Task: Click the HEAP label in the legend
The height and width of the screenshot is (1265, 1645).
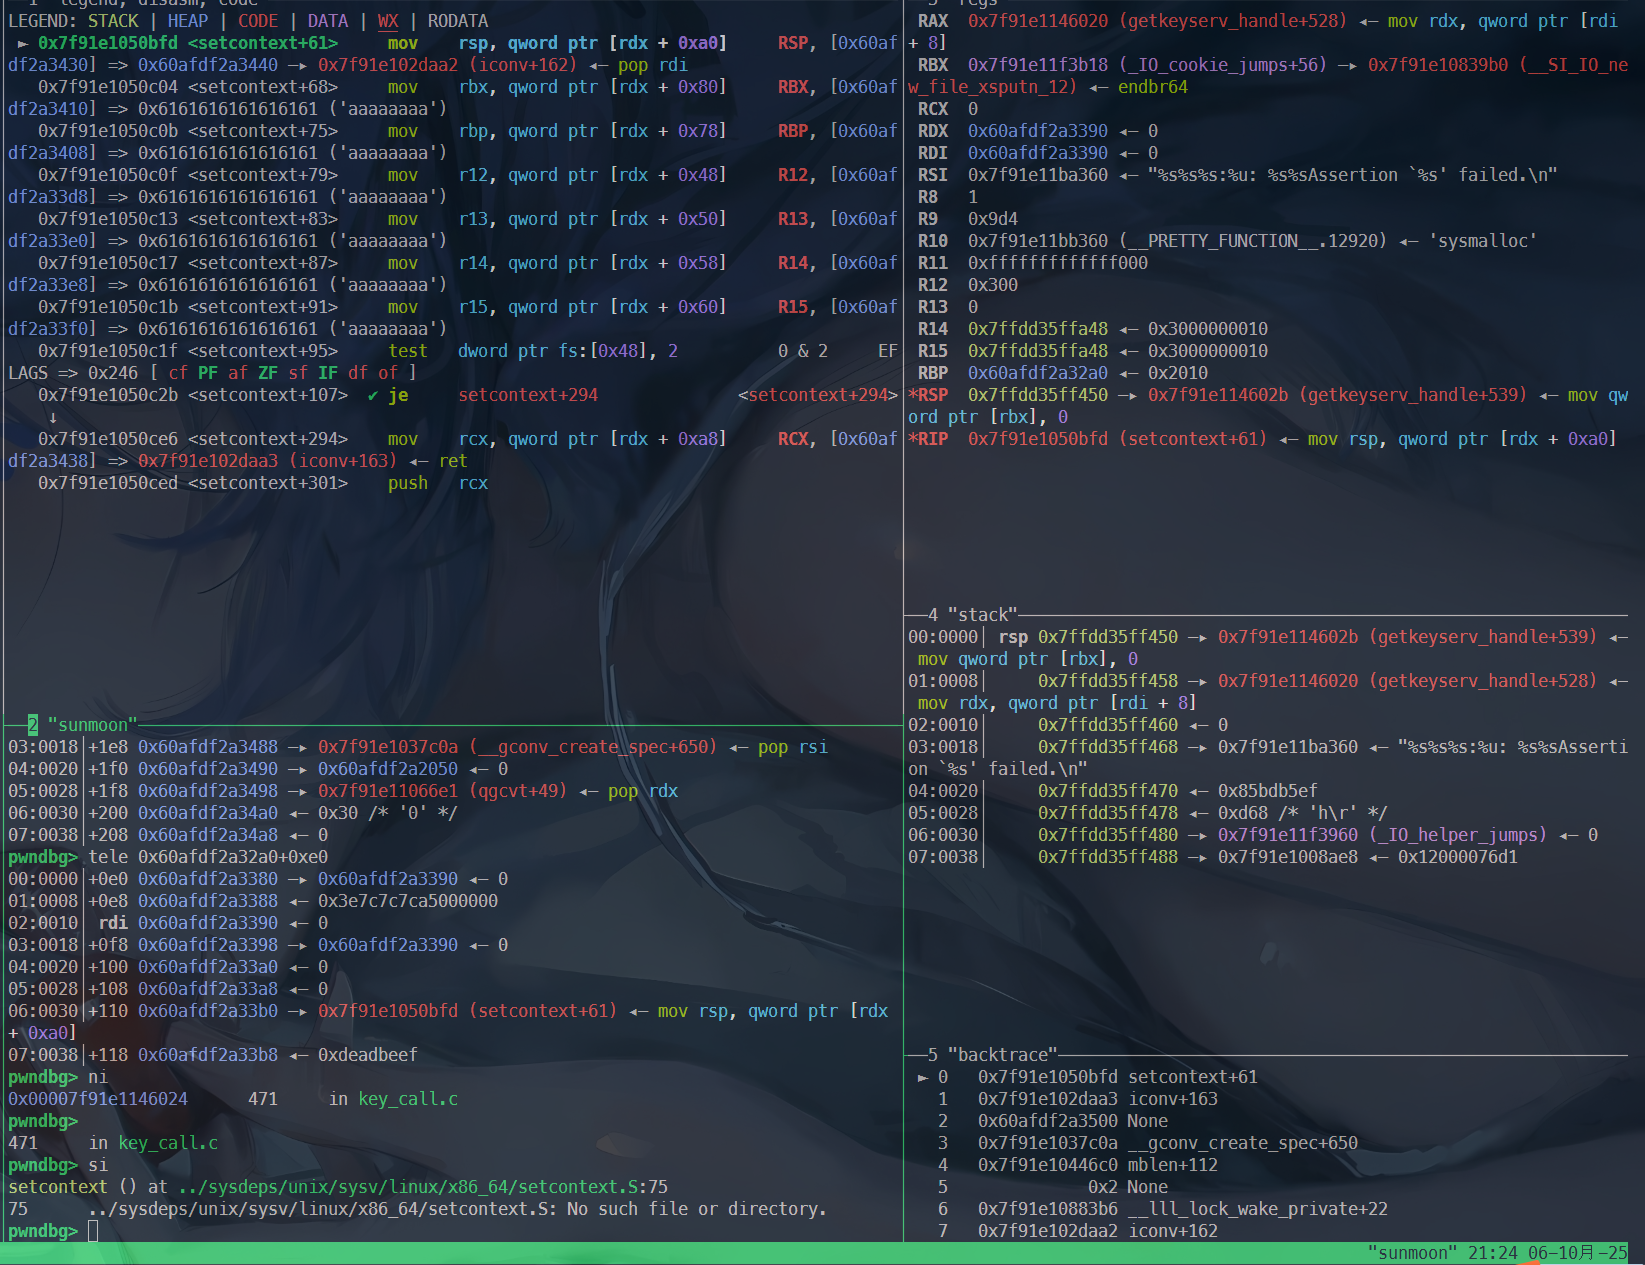Action: click(188, 21)
